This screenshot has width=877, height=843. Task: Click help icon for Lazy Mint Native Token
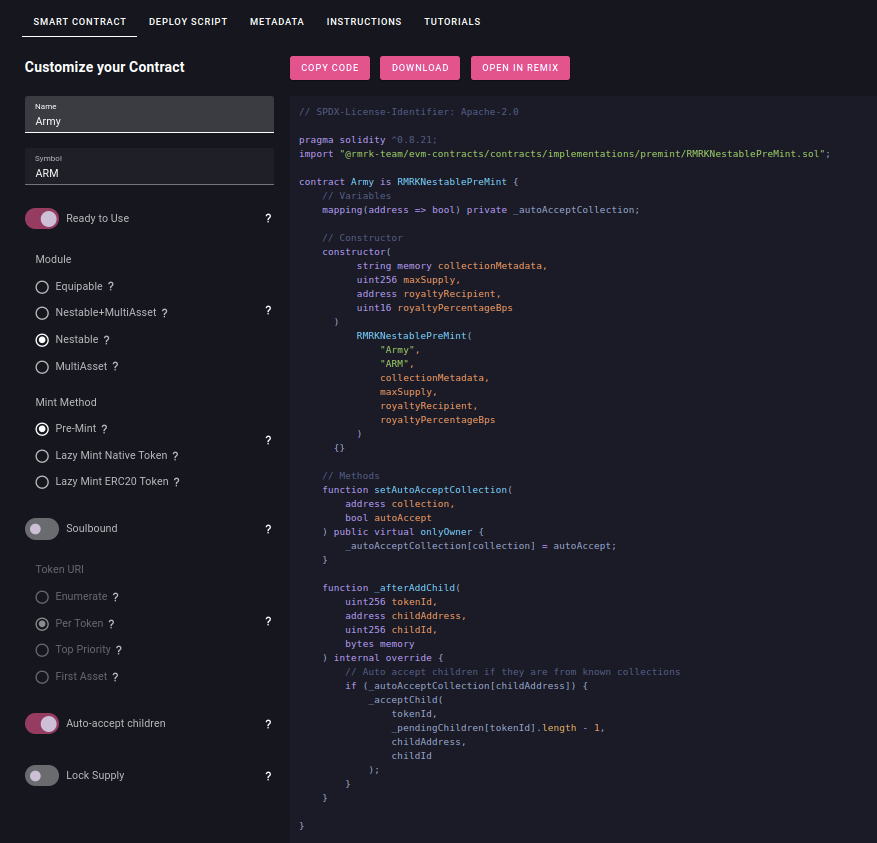coord(175,456)
